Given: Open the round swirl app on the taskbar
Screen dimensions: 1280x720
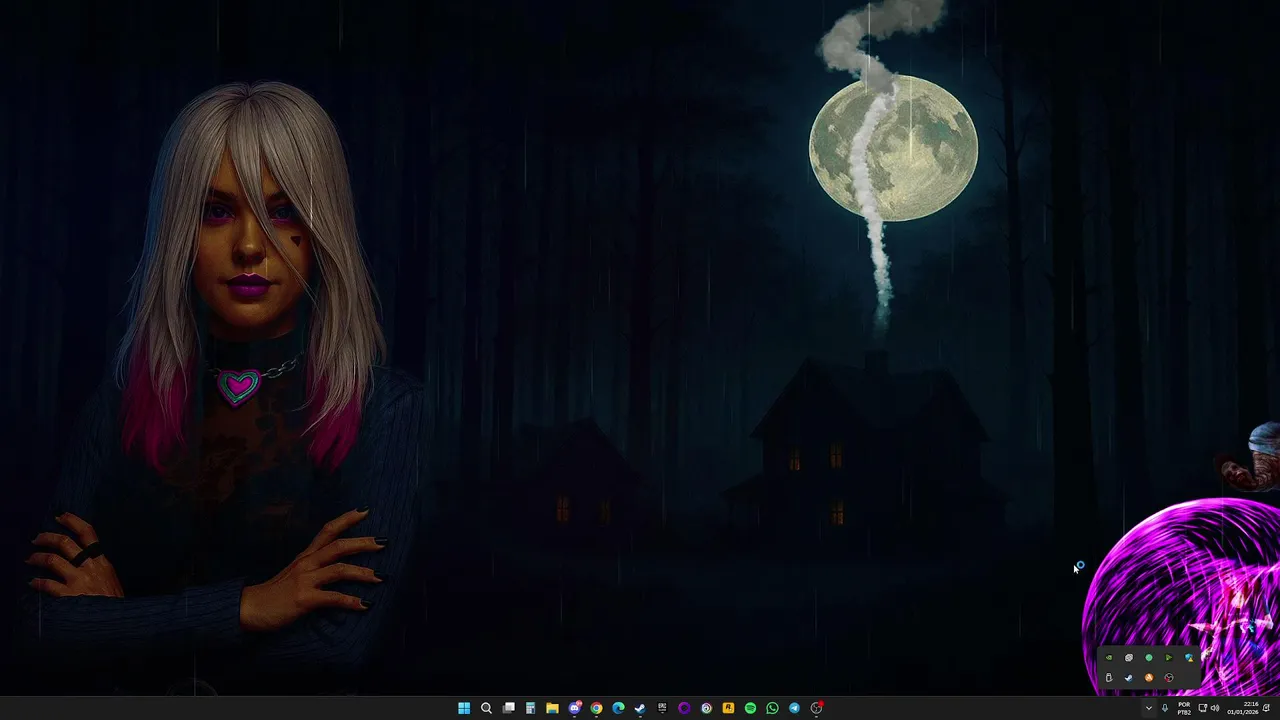Looking at the screenshot, I should [706, 708].
